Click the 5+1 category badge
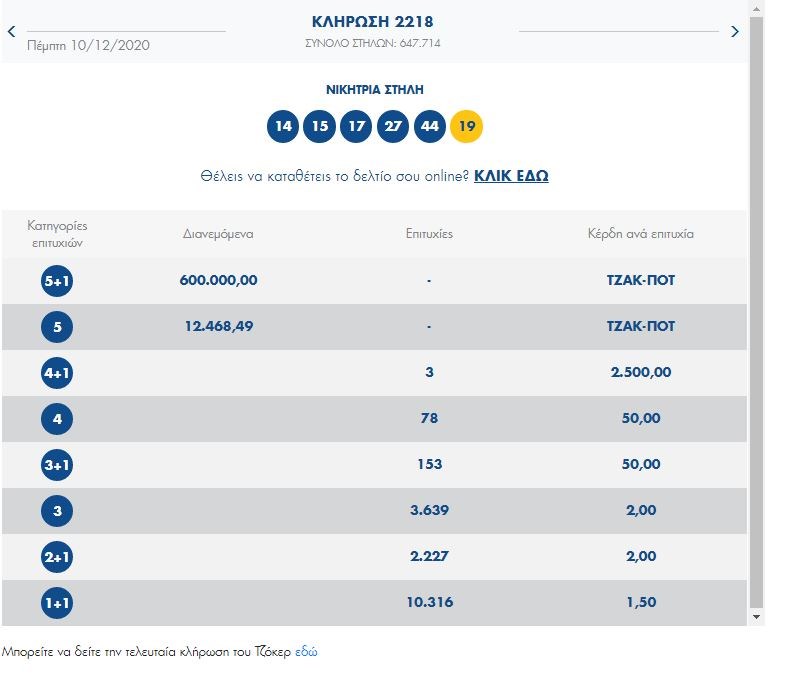This screenshot has height=681, width=797. pos(57,281)
